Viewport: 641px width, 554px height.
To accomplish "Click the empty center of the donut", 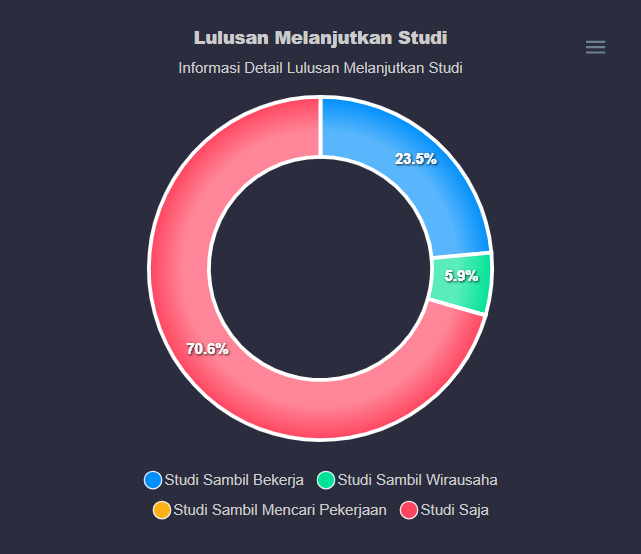I will pyautogui.click(x=320, y=270).
